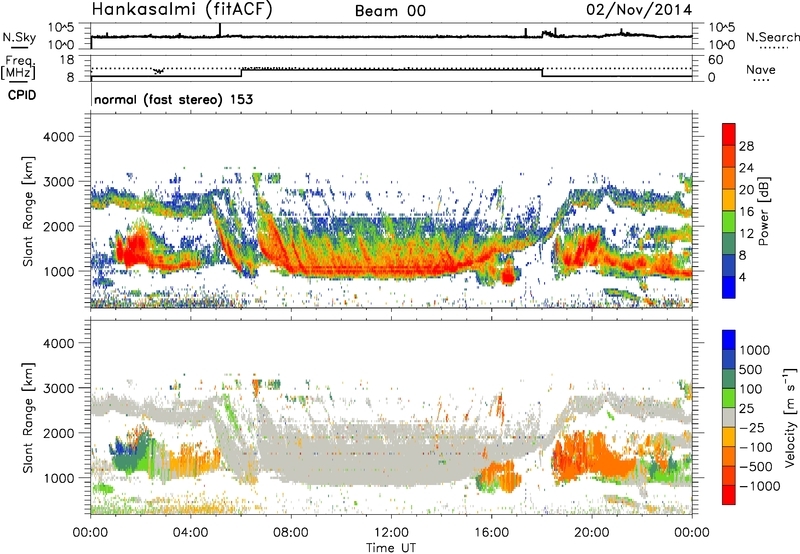Click the '60' Nave axis tick
Viewport: 800px width, 554px height.
(x=715, y=60)
